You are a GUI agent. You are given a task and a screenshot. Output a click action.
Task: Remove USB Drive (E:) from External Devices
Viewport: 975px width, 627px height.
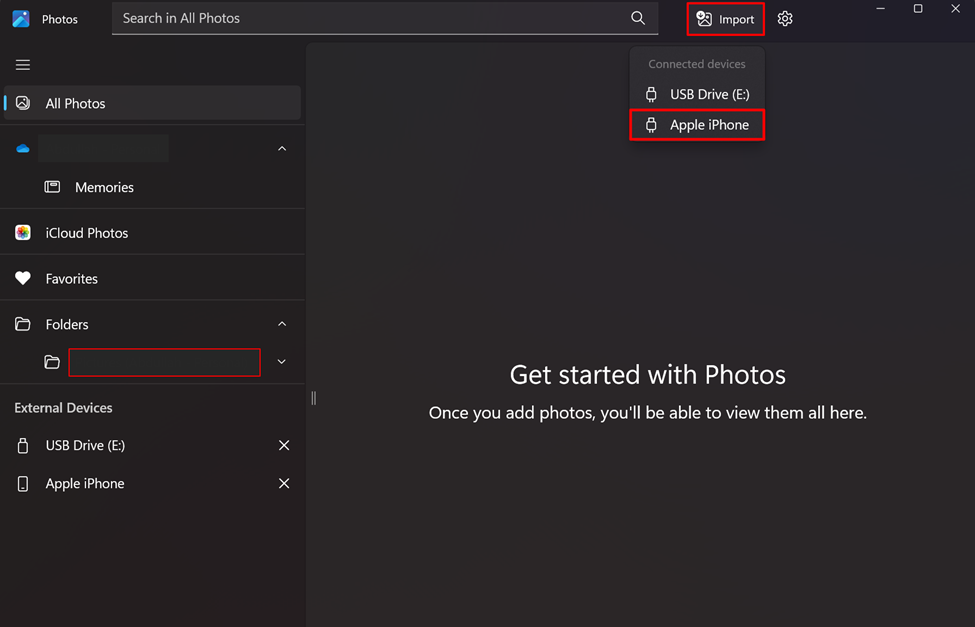(284, 445)
